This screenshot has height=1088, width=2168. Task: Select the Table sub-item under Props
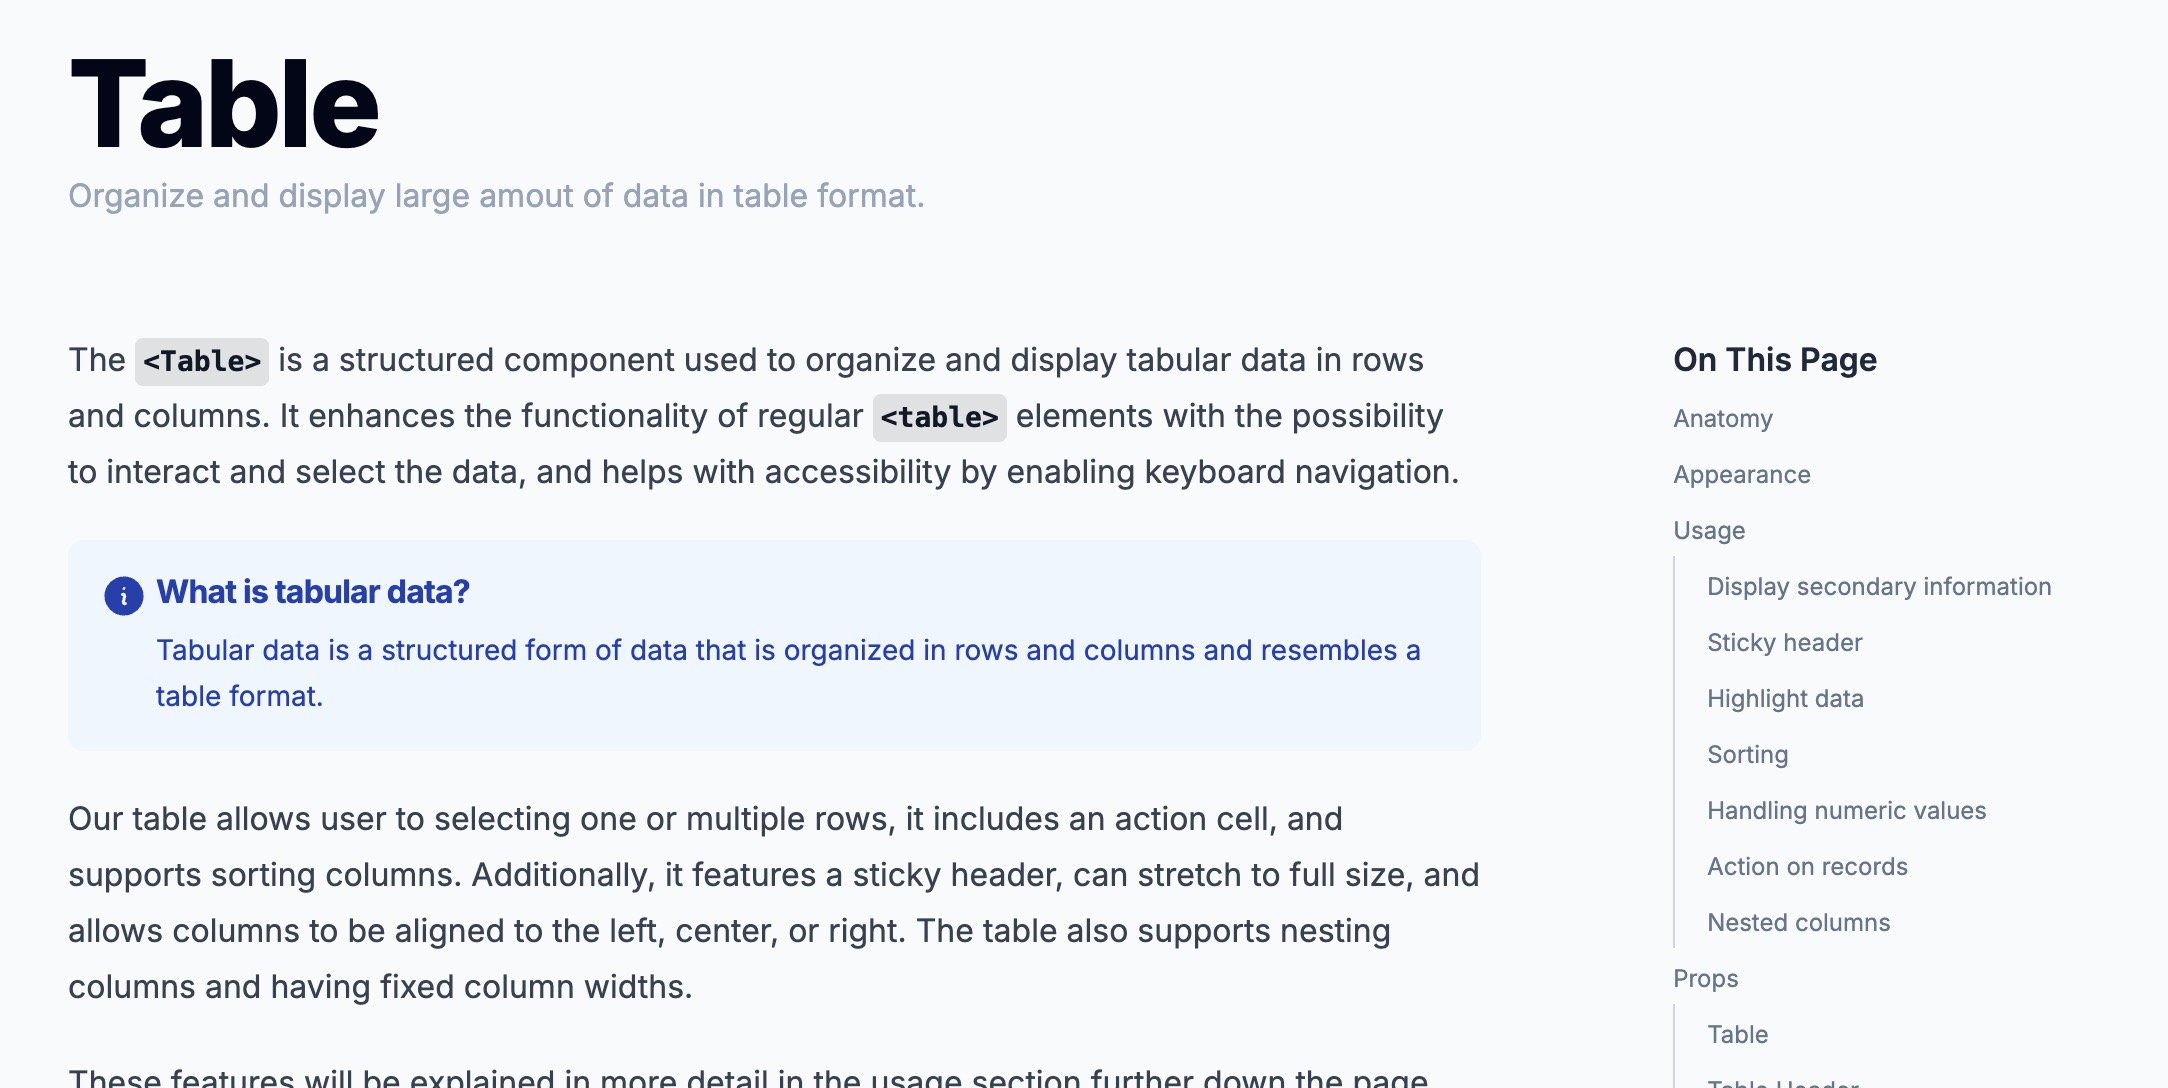[1737, 1035]
